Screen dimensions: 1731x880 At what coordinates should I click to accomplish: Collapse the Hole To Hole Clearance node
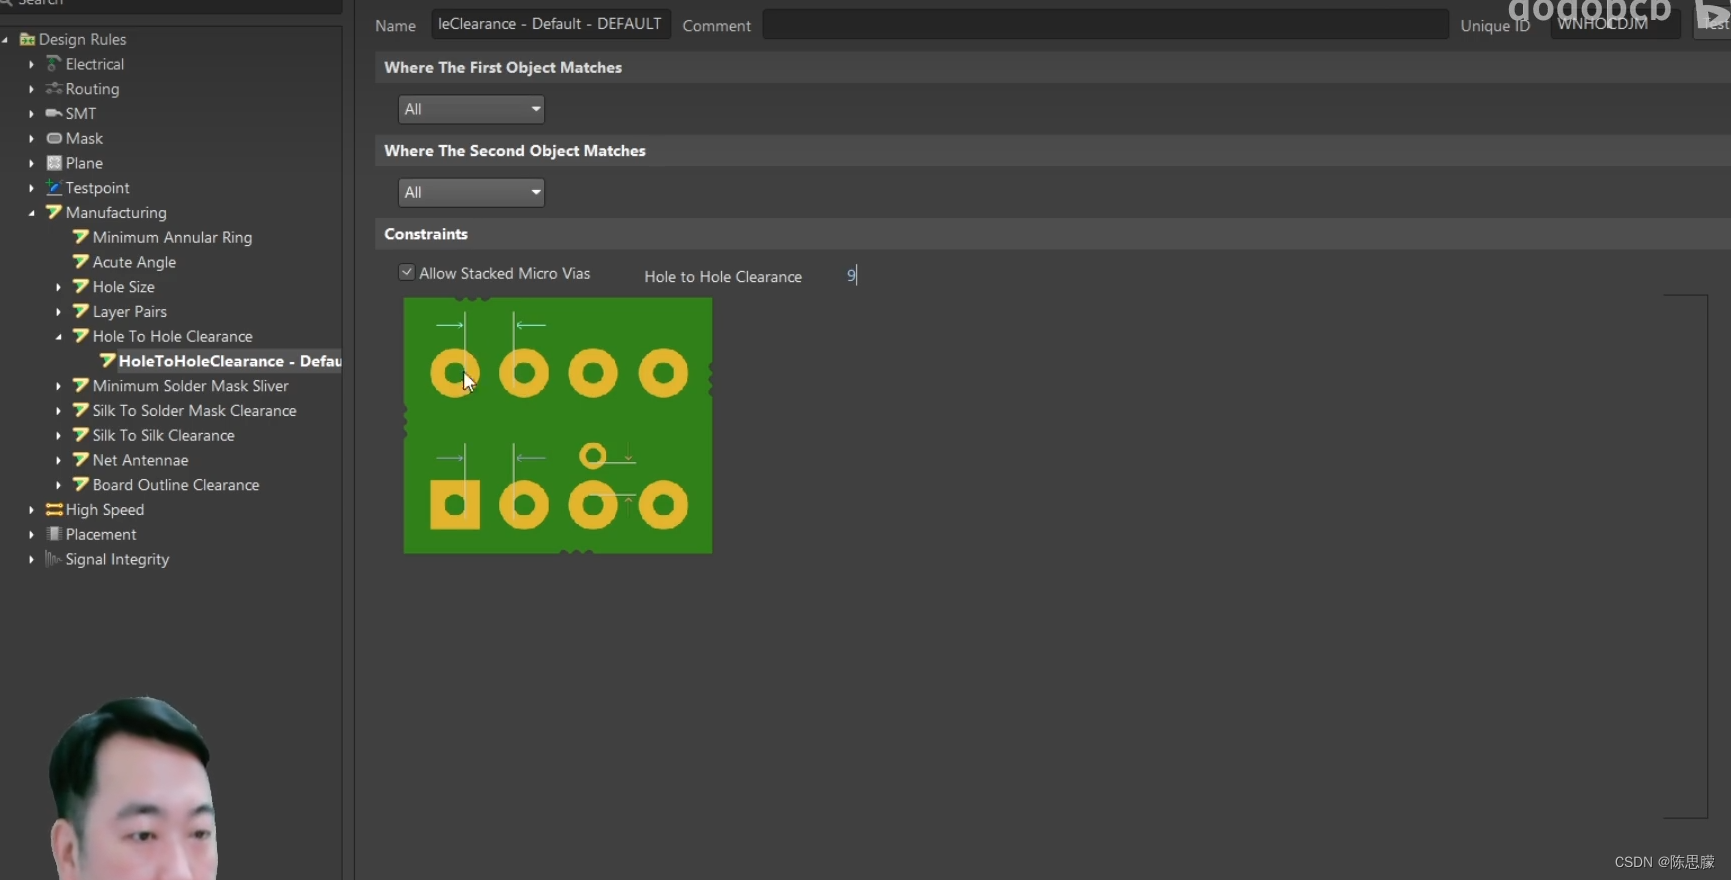pyautogui.click(x=58, y=337)
